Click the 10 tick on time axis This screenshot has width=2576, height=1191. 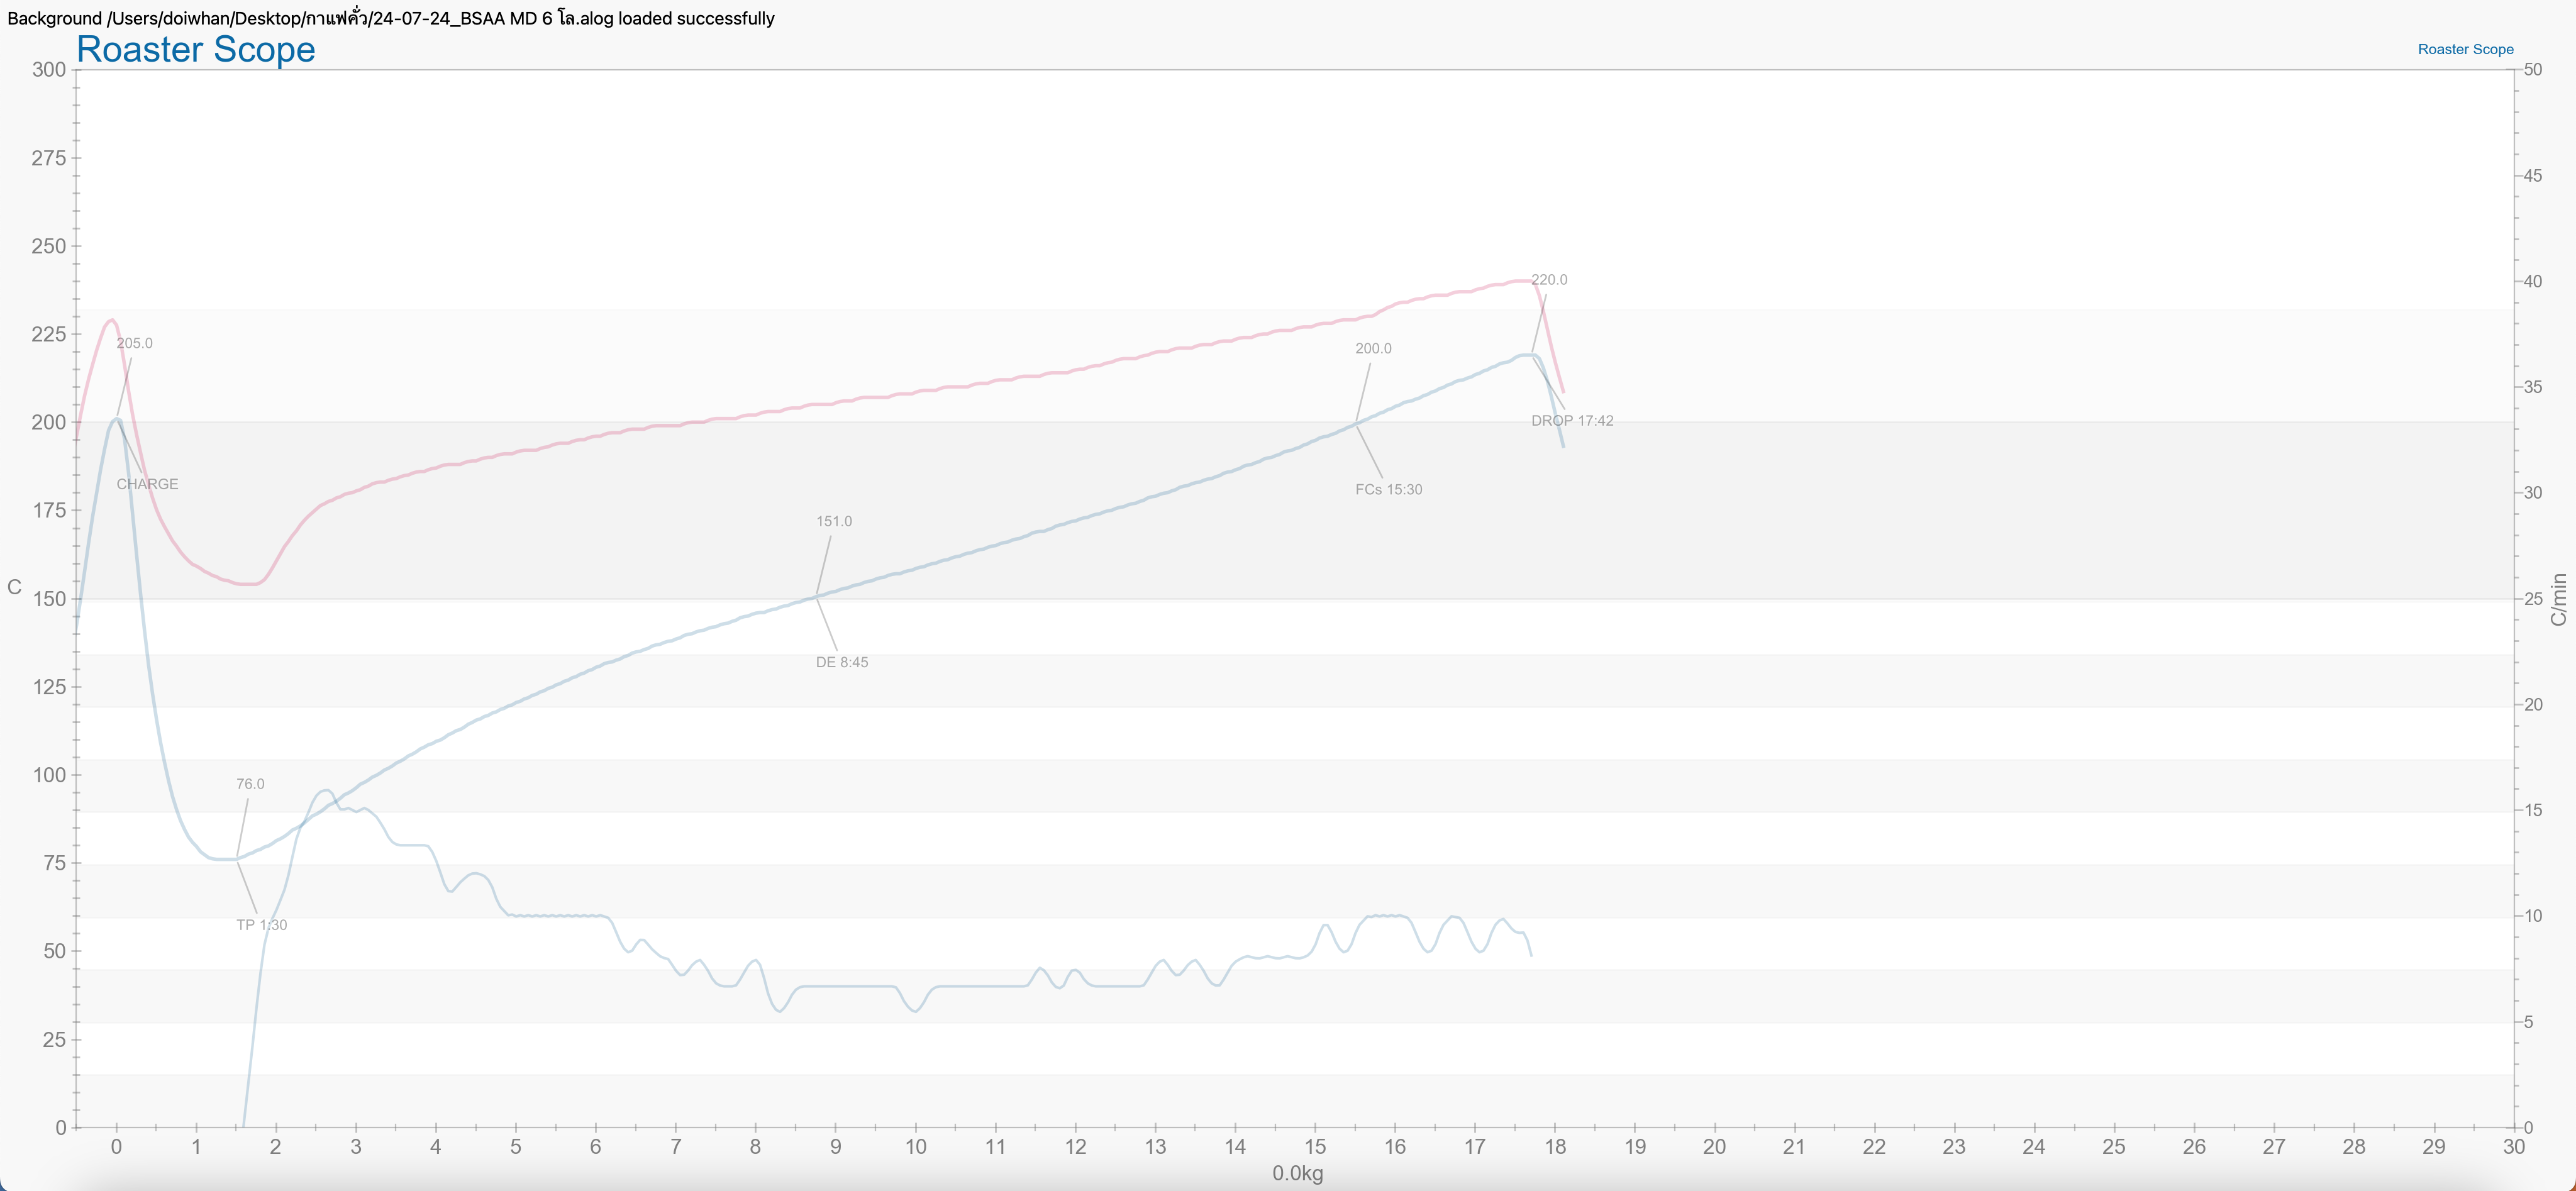915,1147
